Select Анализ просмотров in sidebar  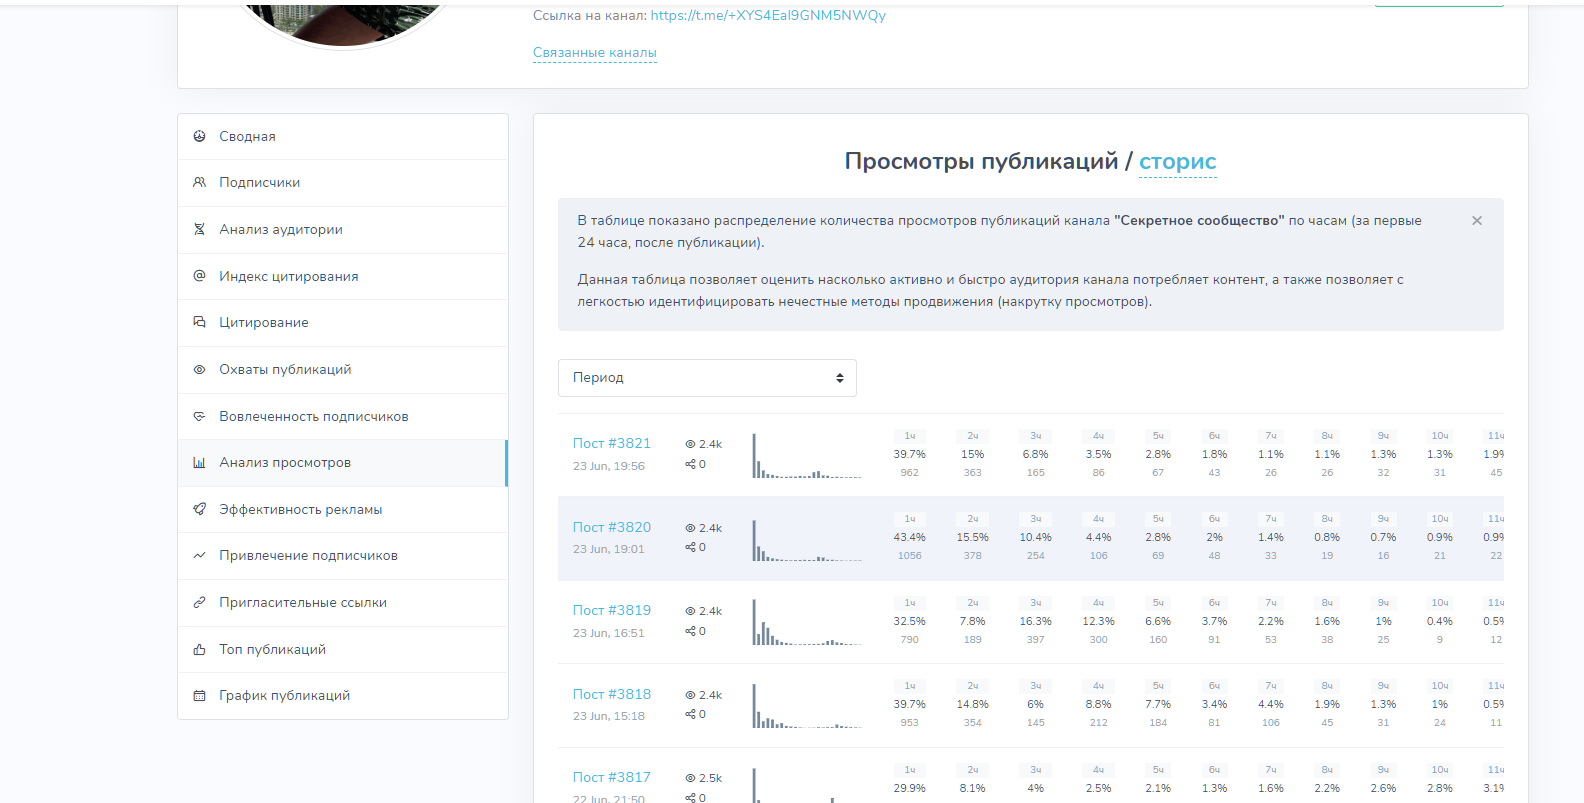343,463
